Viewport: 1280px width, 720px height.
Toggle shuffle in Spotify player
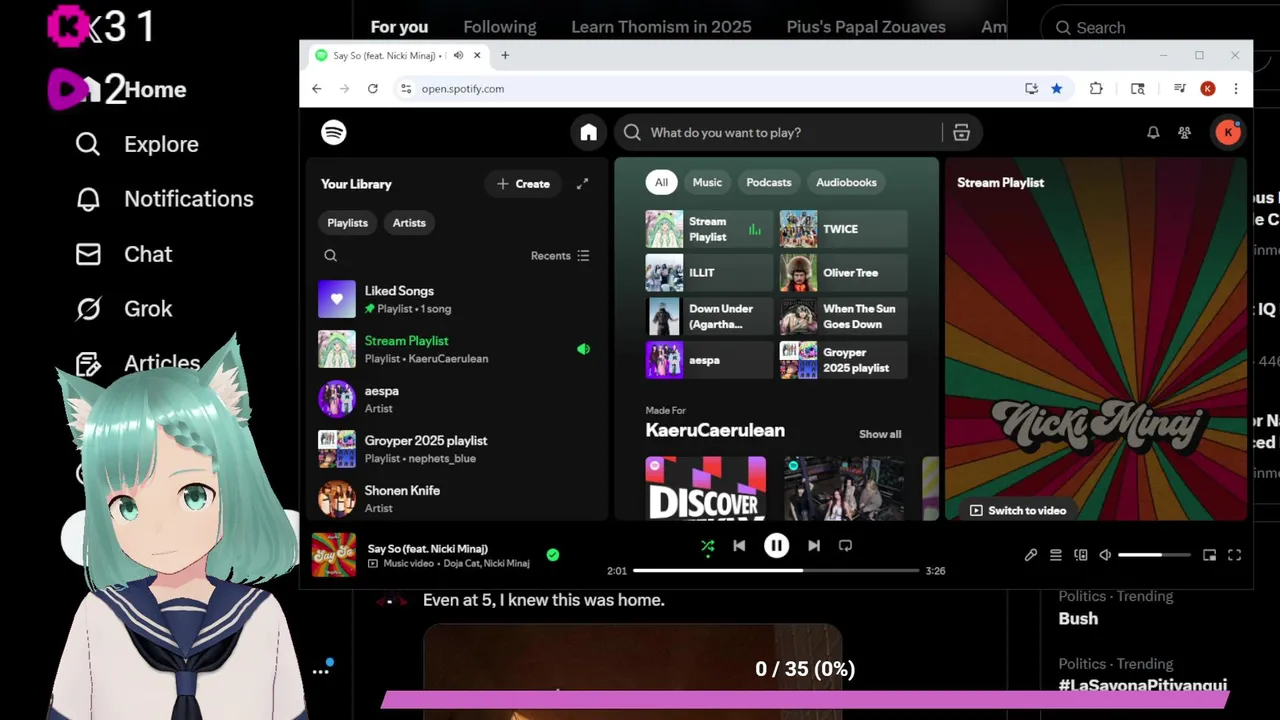click(x=707, y=546)
